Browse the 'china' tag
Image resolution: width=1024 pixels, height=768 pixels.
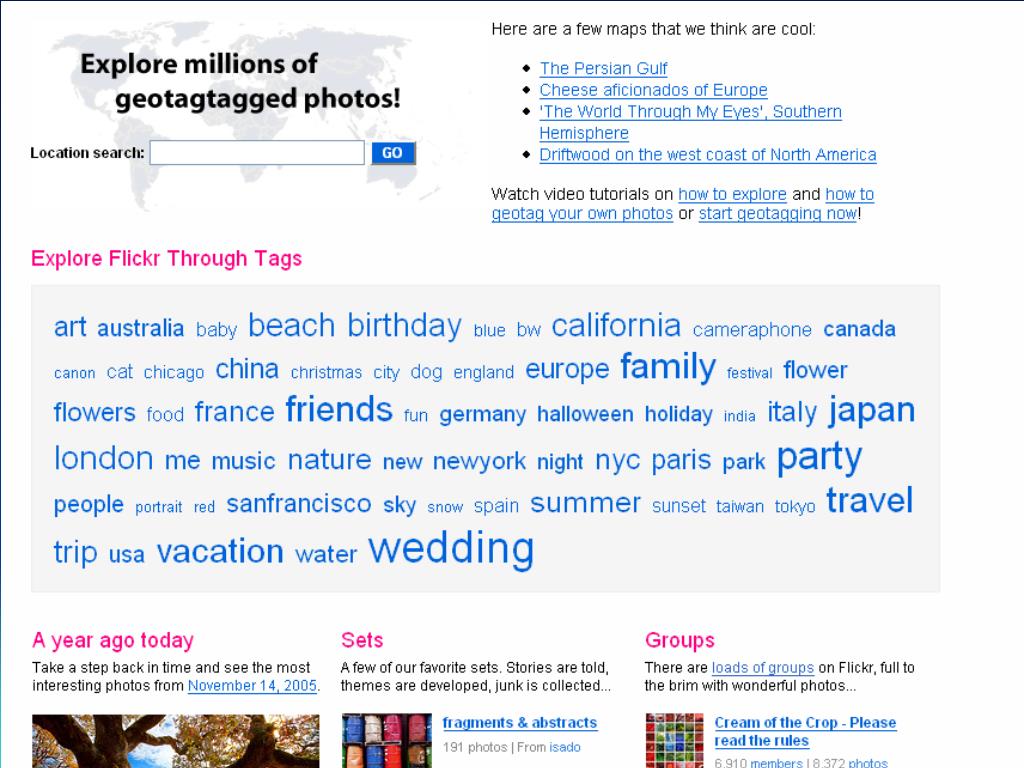(247, 369)
